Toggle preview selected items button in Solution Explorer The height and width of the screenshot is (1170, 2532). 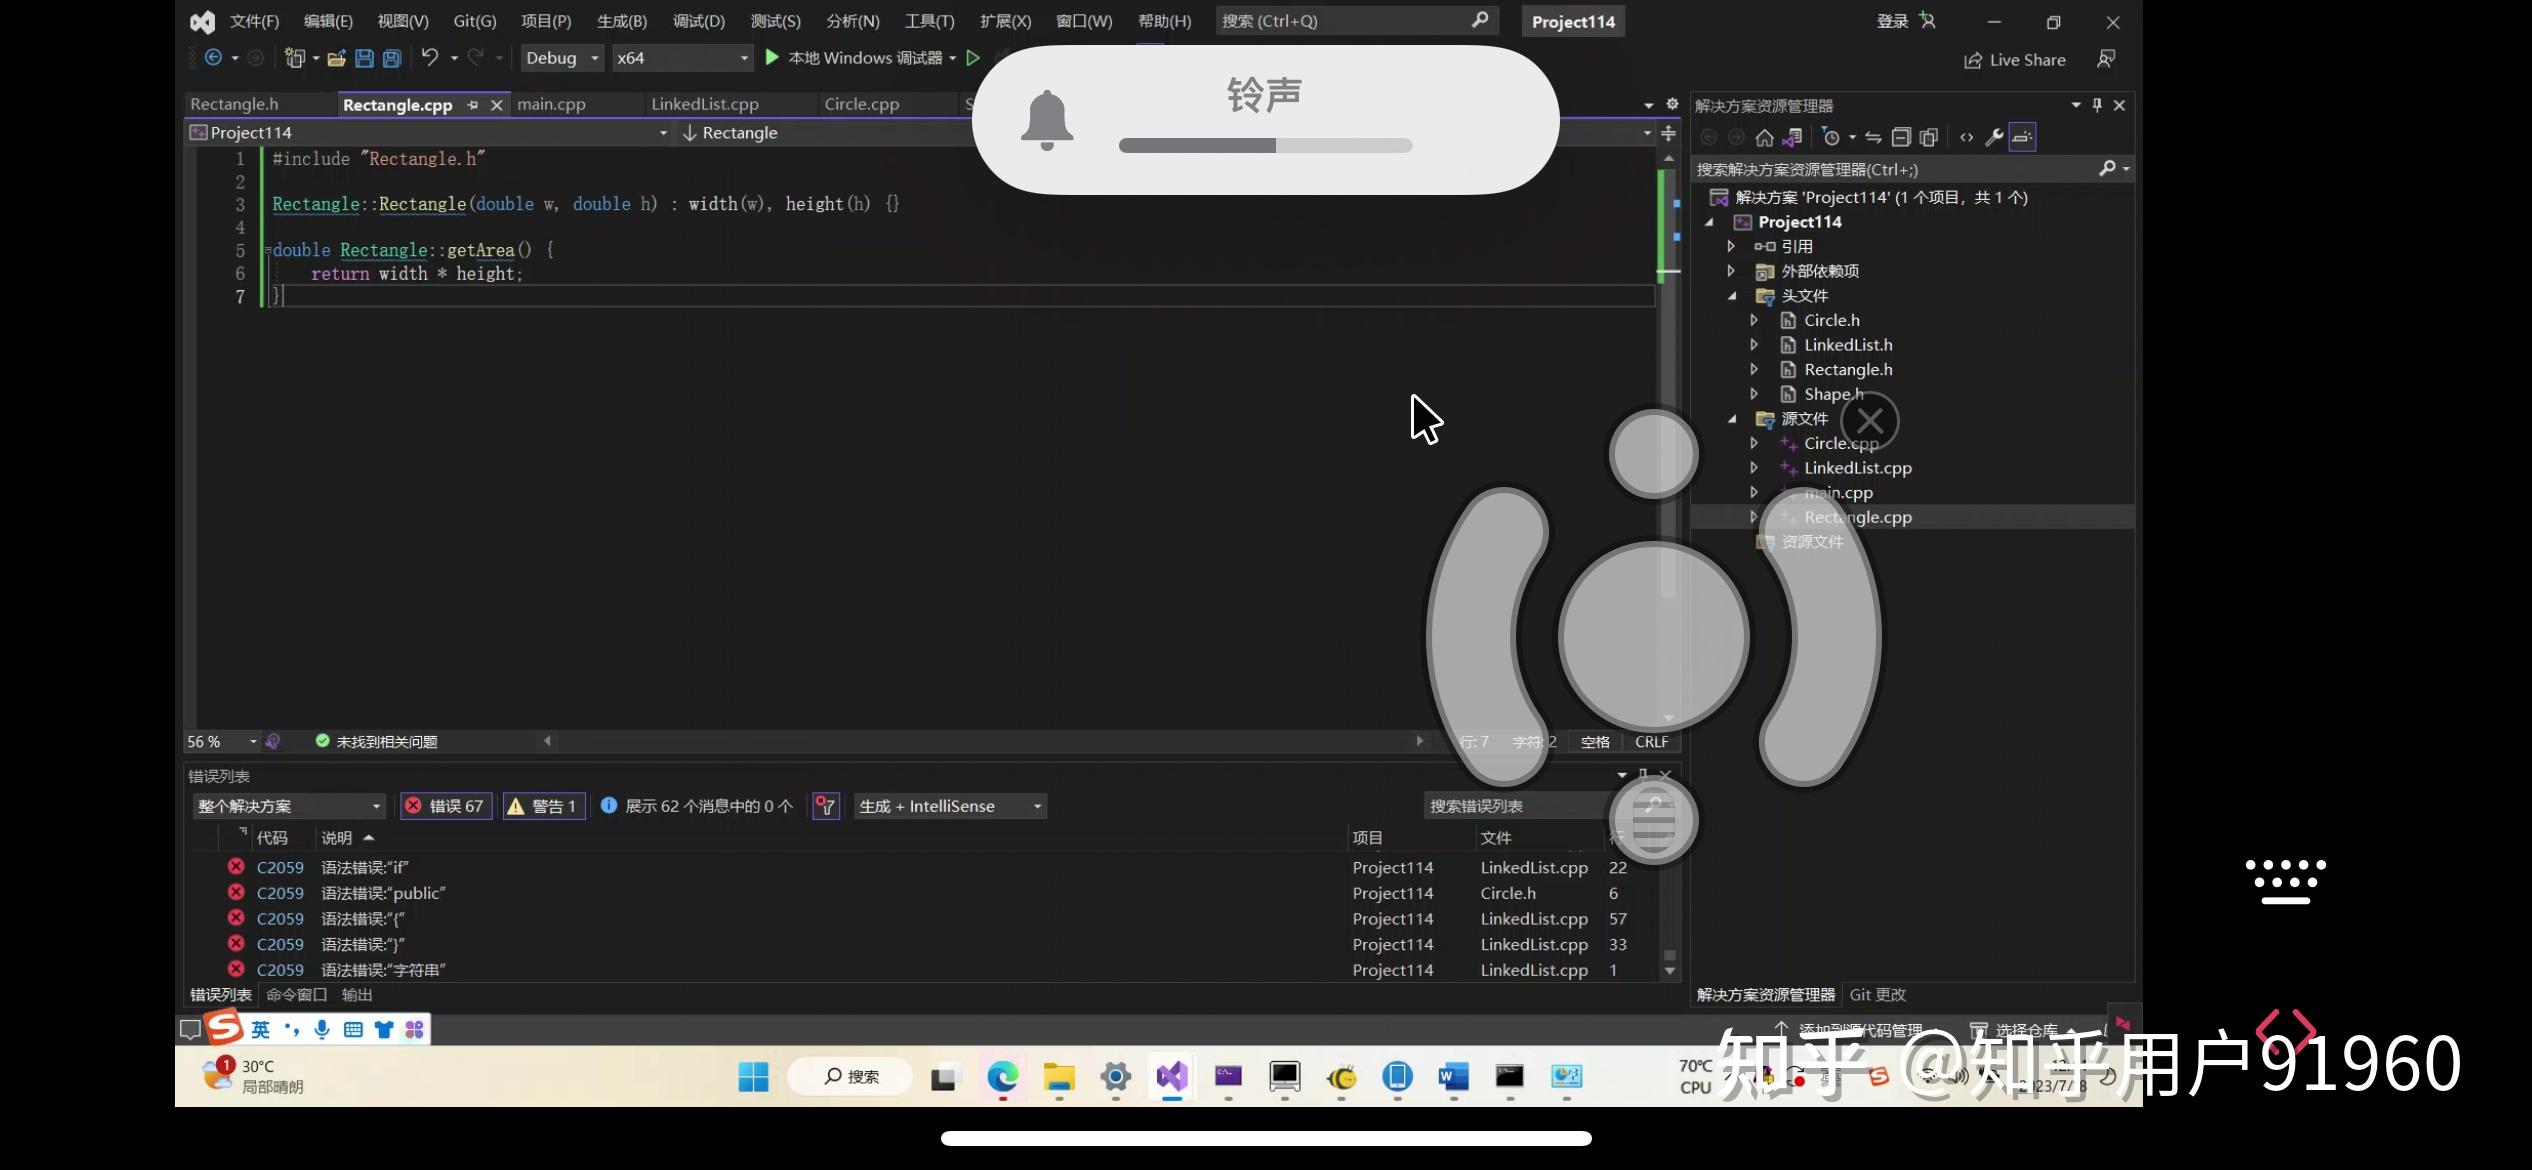[x=2022, y=137]
